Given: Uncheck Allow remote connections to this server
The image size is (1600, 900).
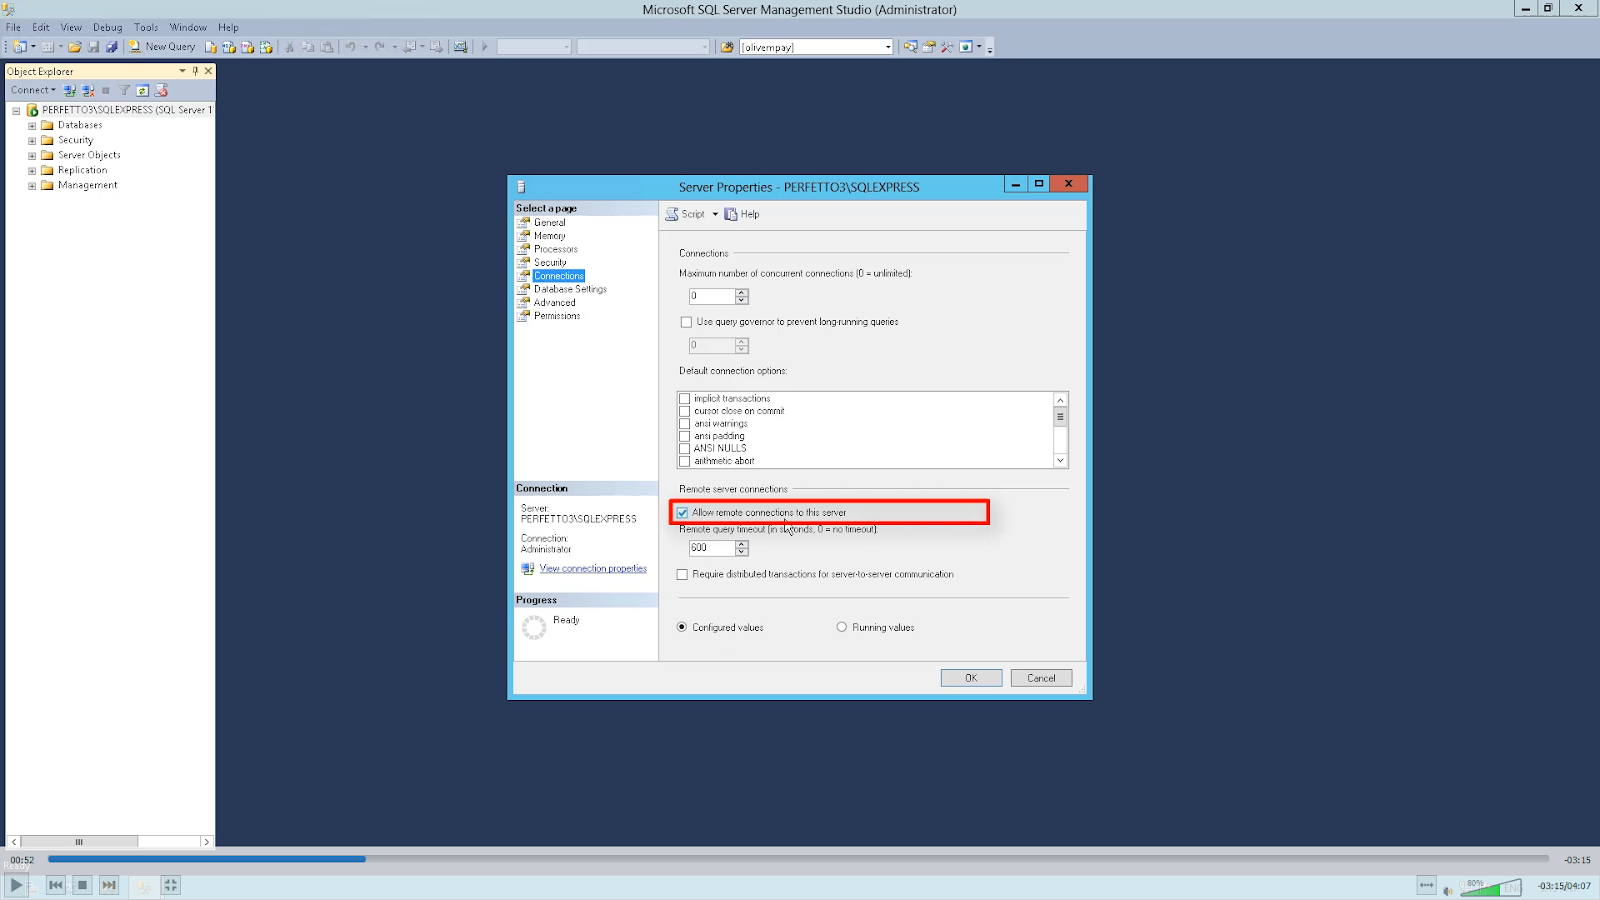Looking at the screenshot, I should pyautogui.click(x=683, y=512).
